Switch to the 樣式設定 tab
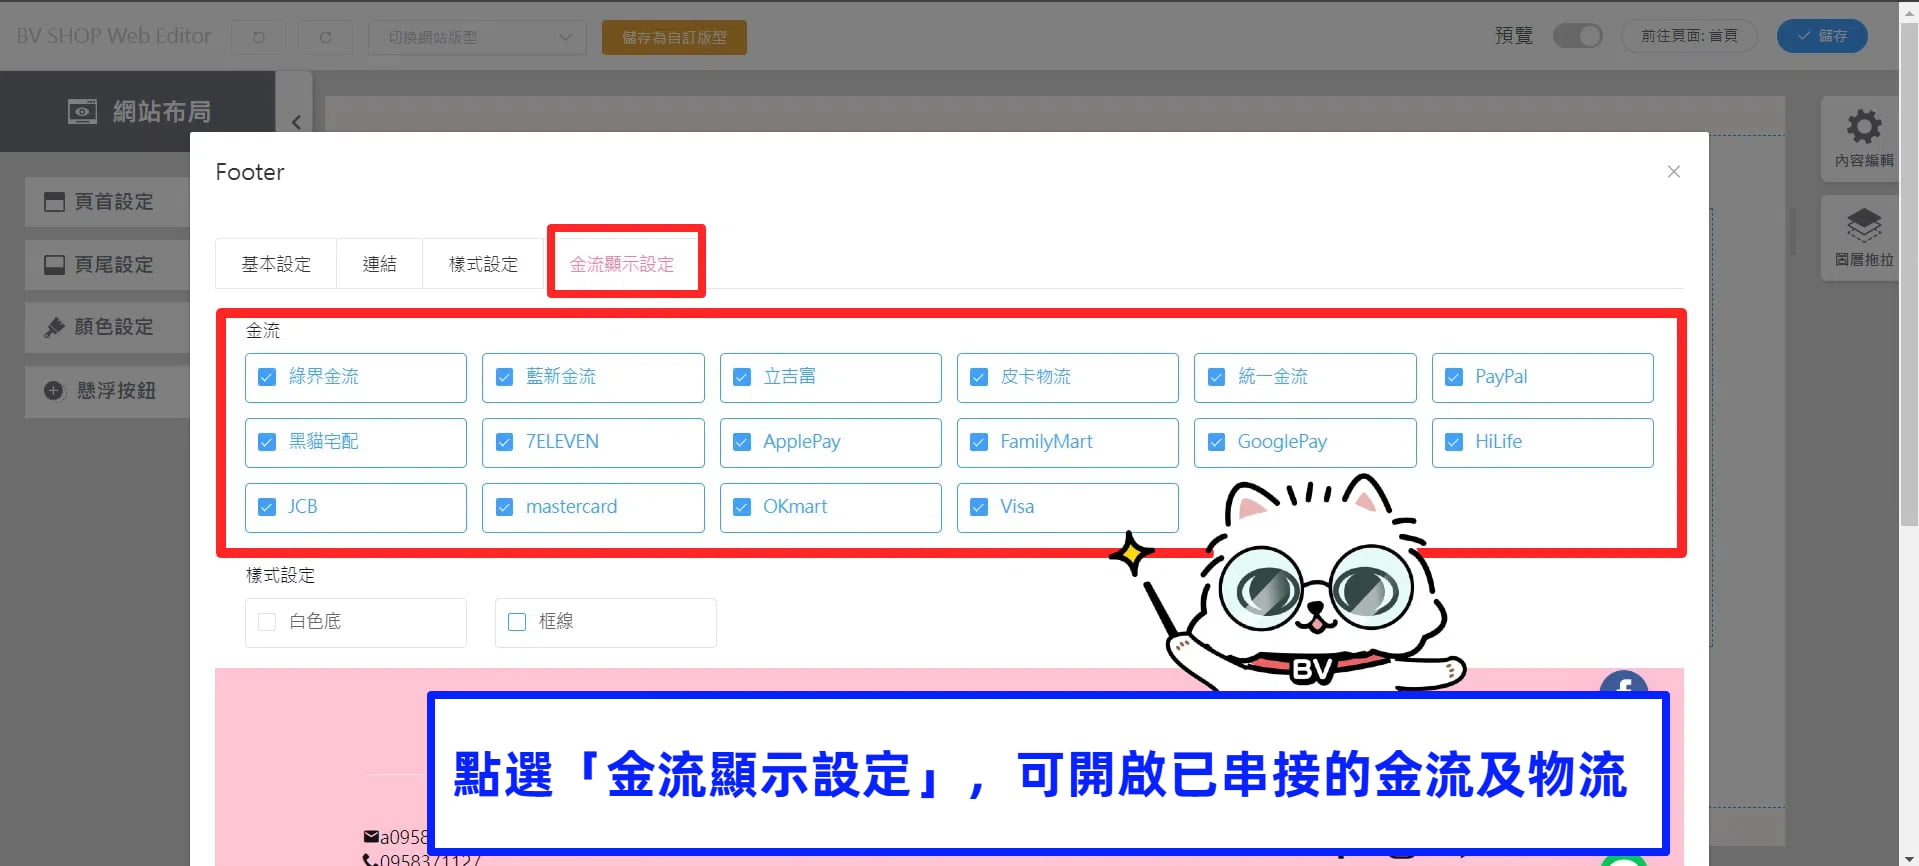The width and height of the screenshot is (1919, 866). pos(484,264)
